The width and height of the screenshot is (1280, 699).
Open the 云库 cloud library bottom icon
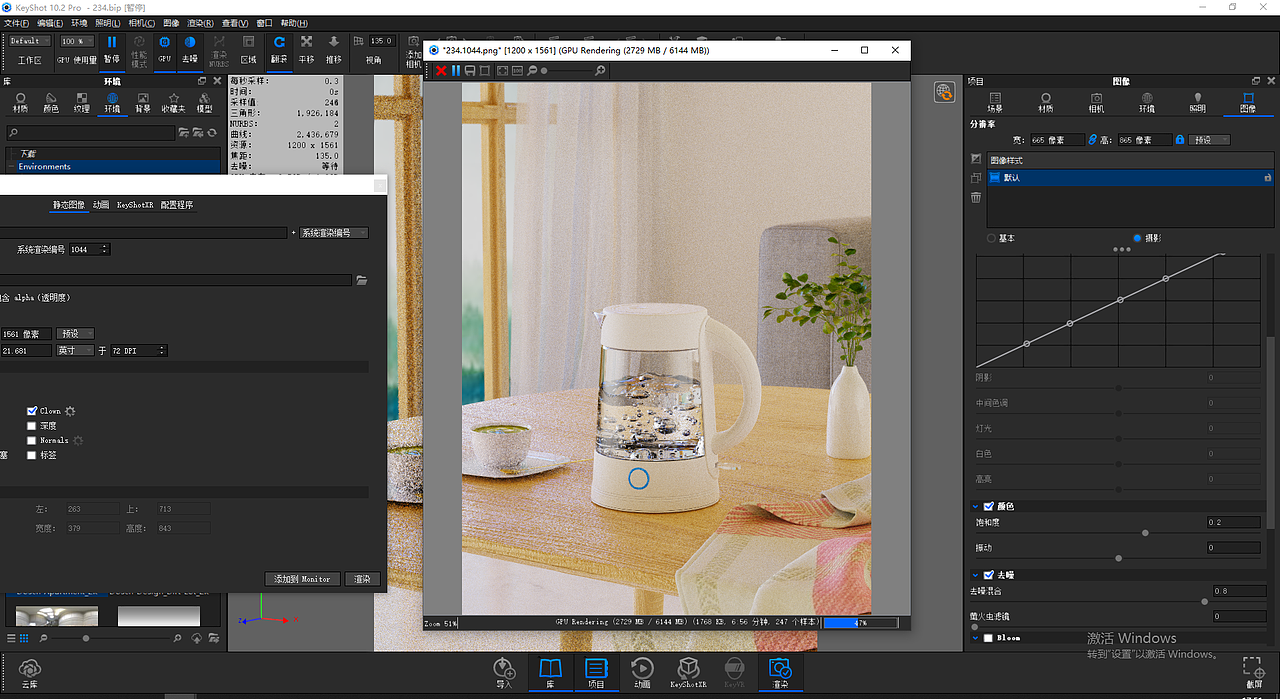[x=30, y=672]
